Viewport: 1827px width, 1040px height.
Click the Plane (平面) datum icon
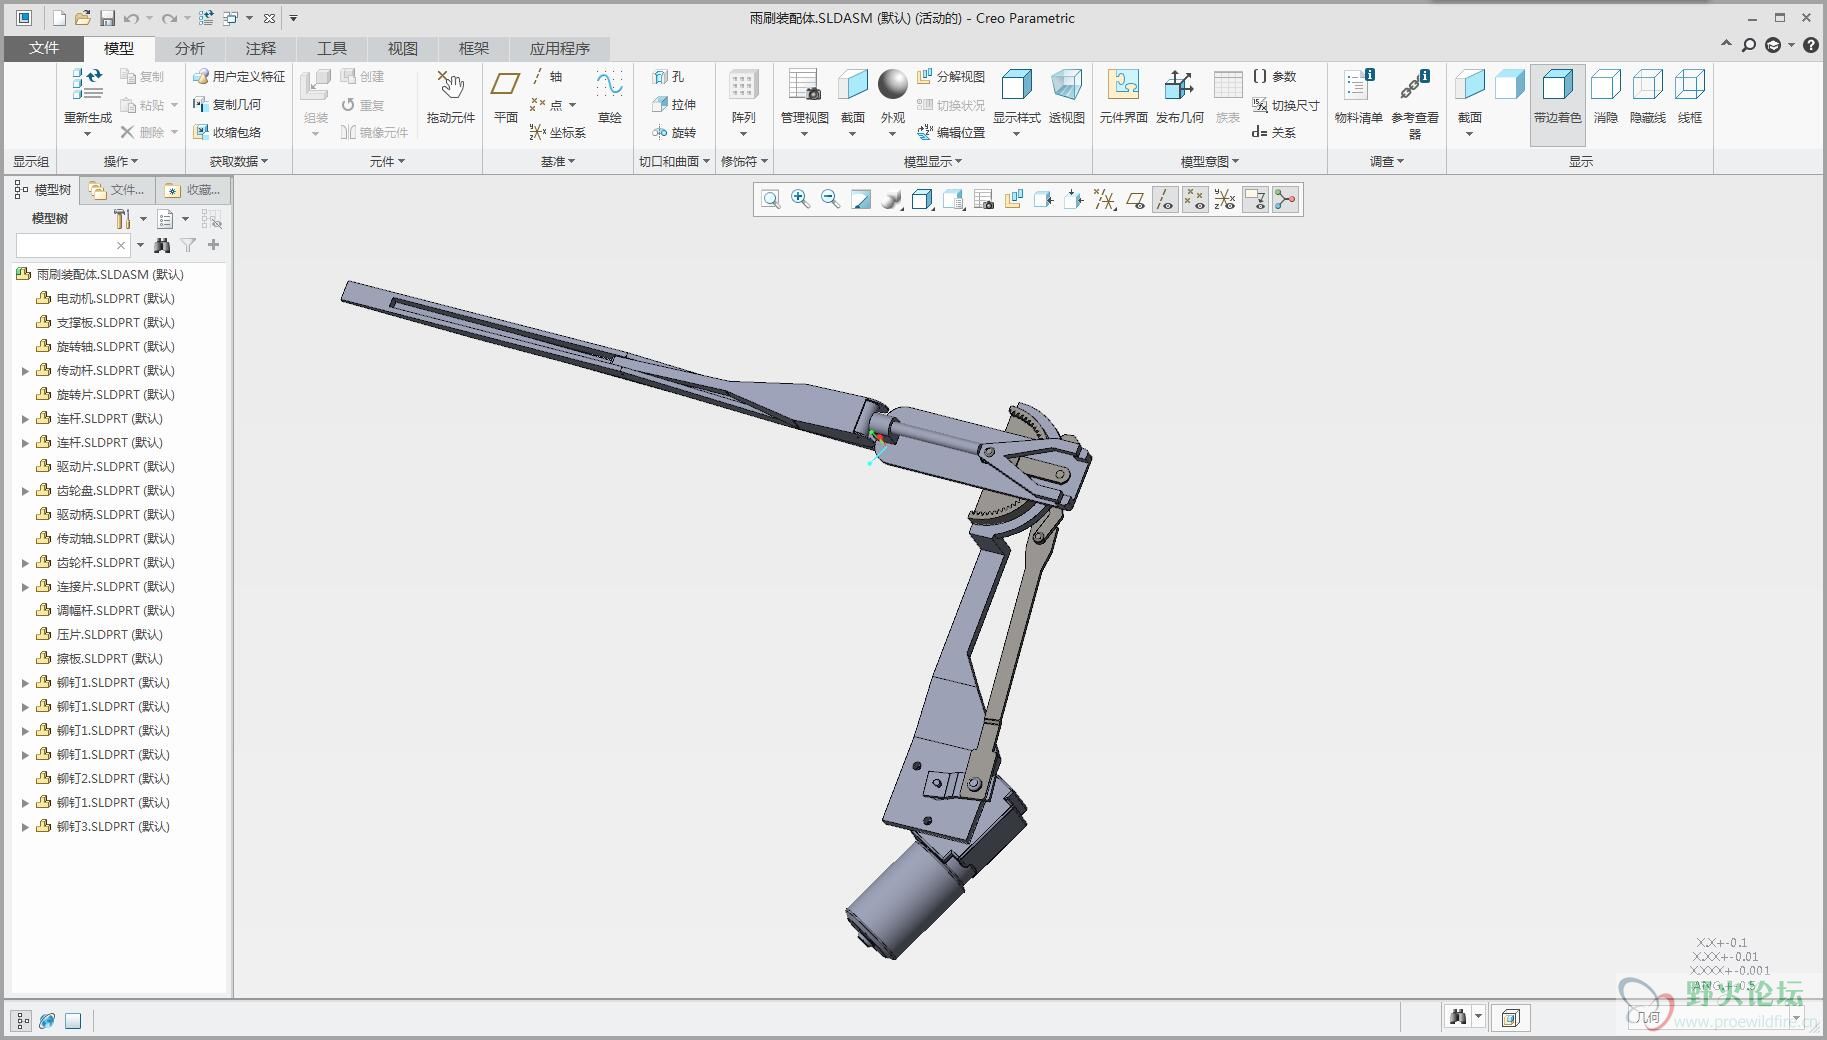[x=506, y=87]
